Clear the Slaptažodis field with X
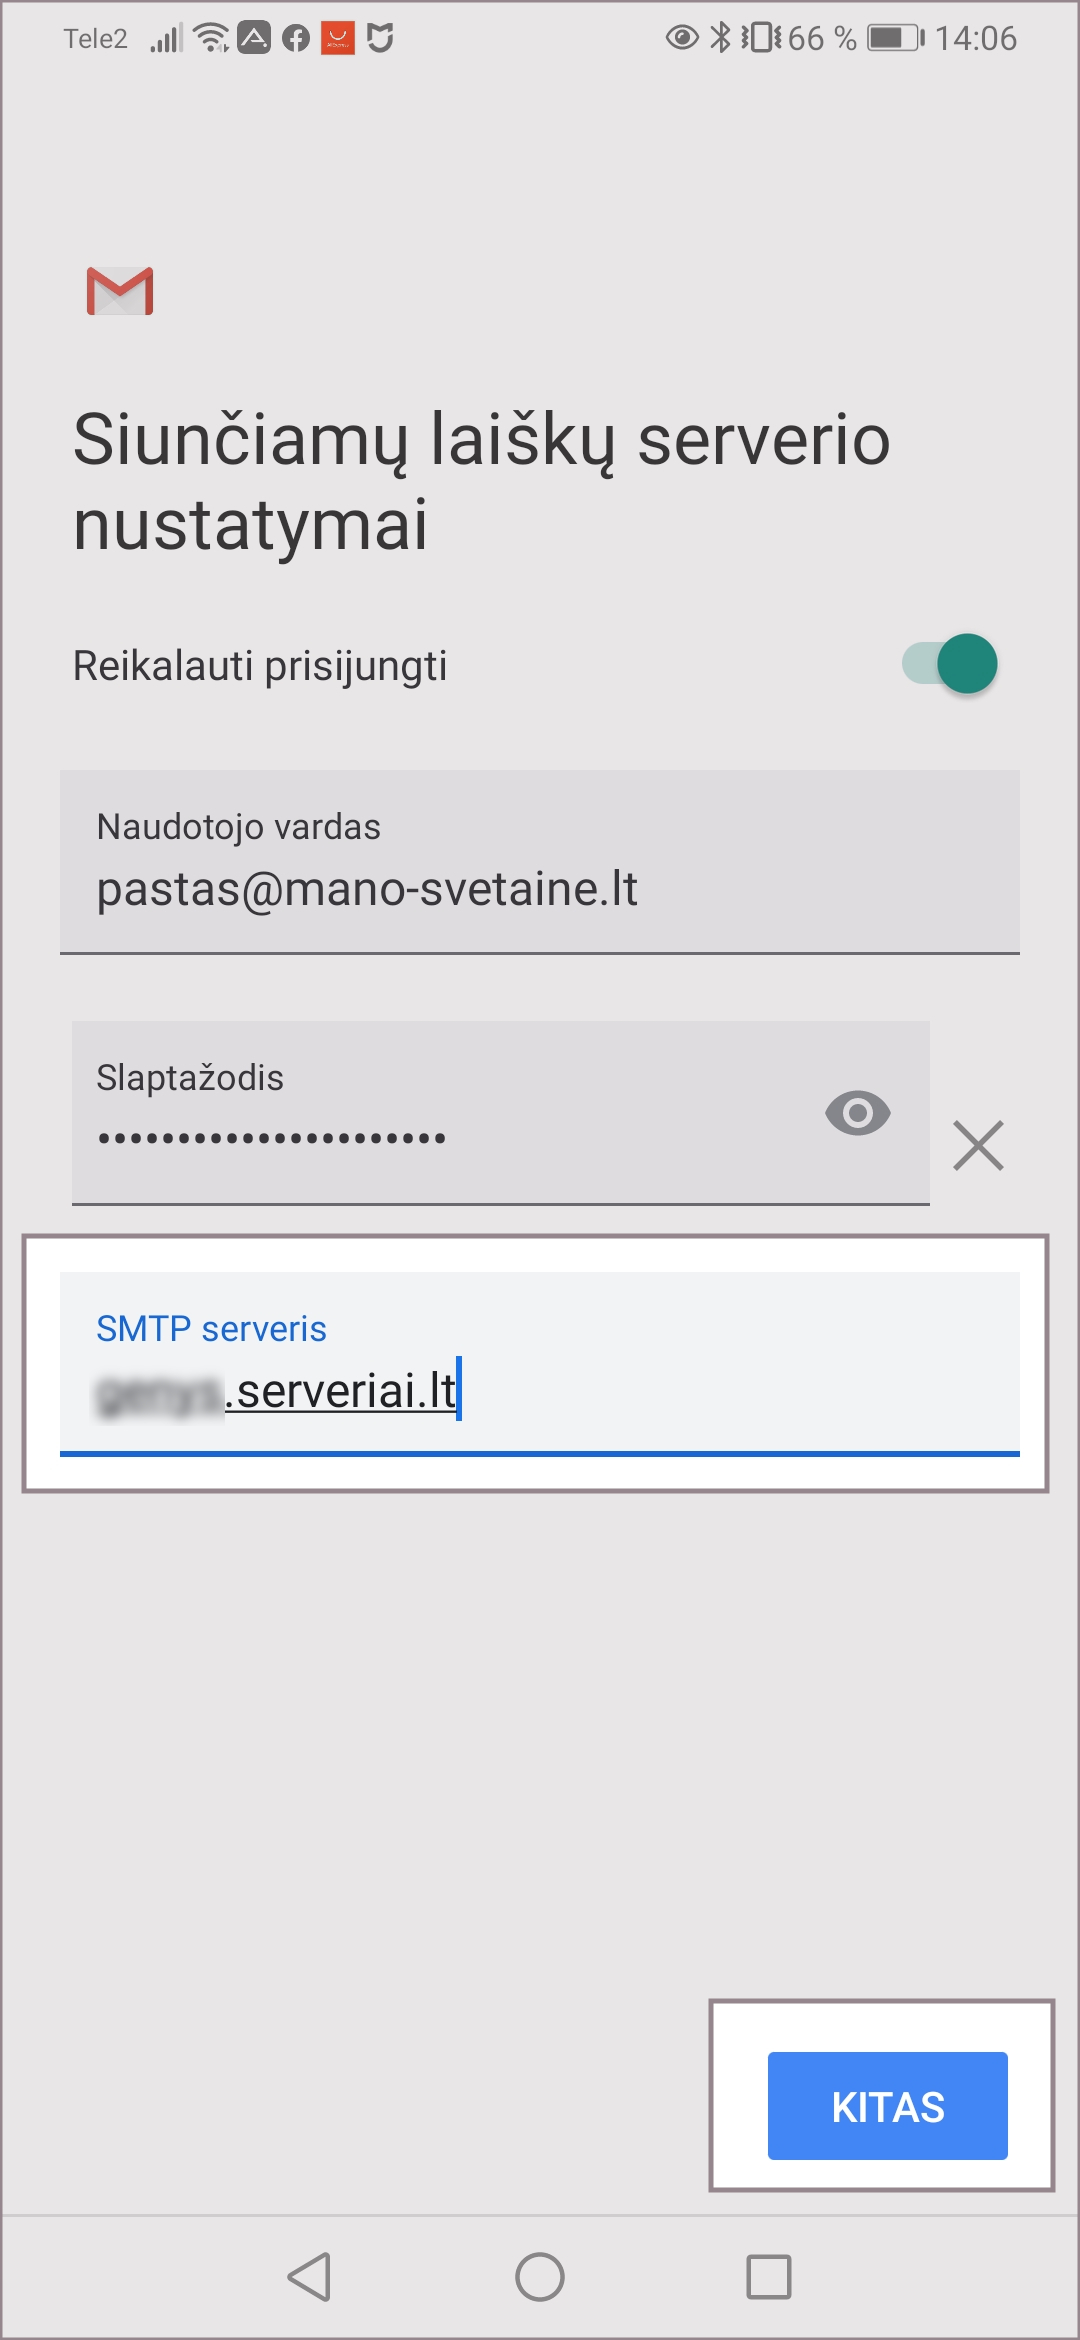1080x2340 pixels. click(978, 1145)
